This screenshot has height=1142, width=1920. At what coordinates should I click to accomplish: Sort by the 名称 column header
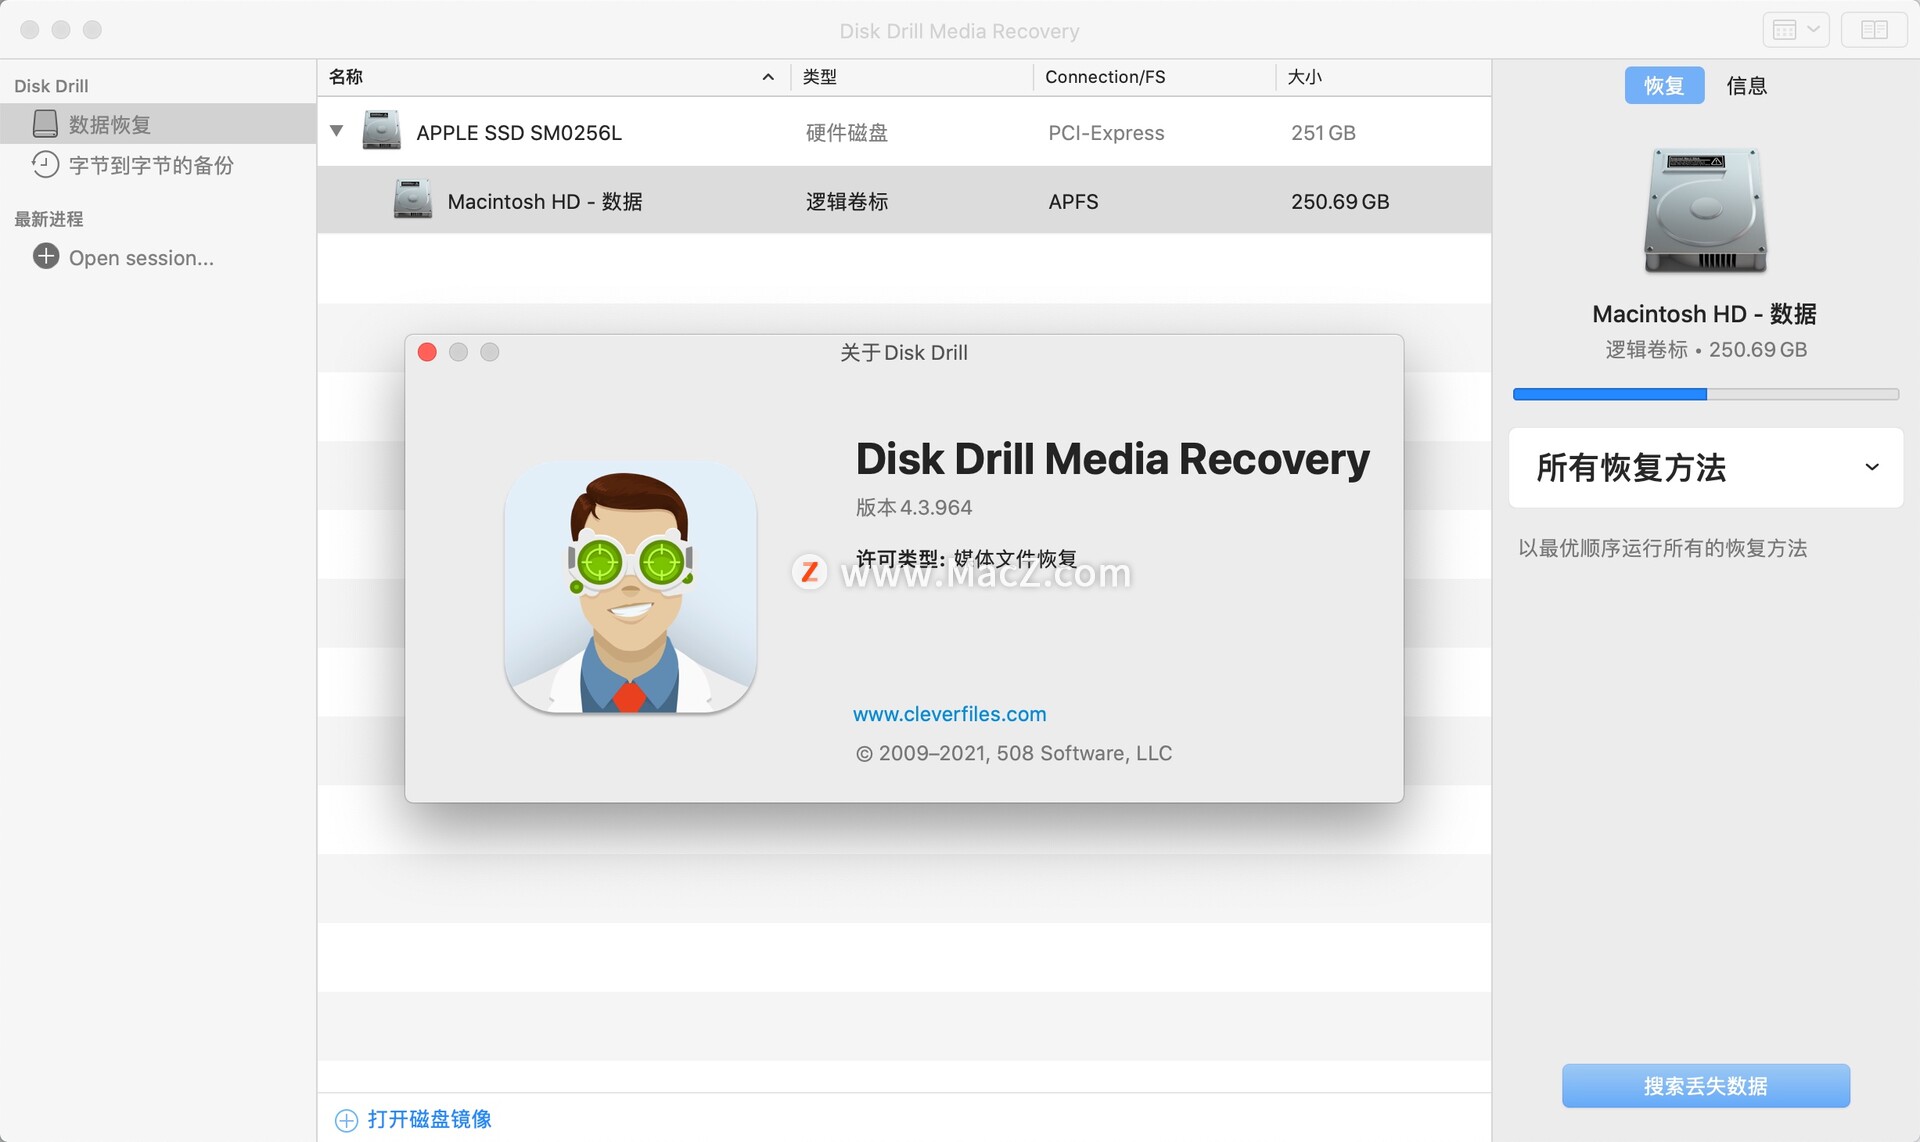[x=553, y=77]
